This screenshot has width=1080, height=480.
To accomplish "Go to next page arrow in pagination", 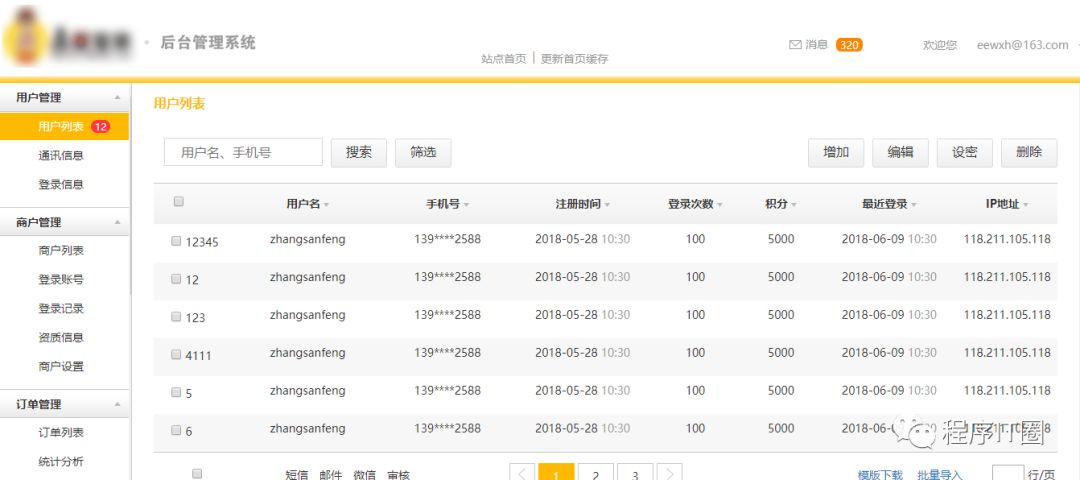I will [x=669, y=474].
